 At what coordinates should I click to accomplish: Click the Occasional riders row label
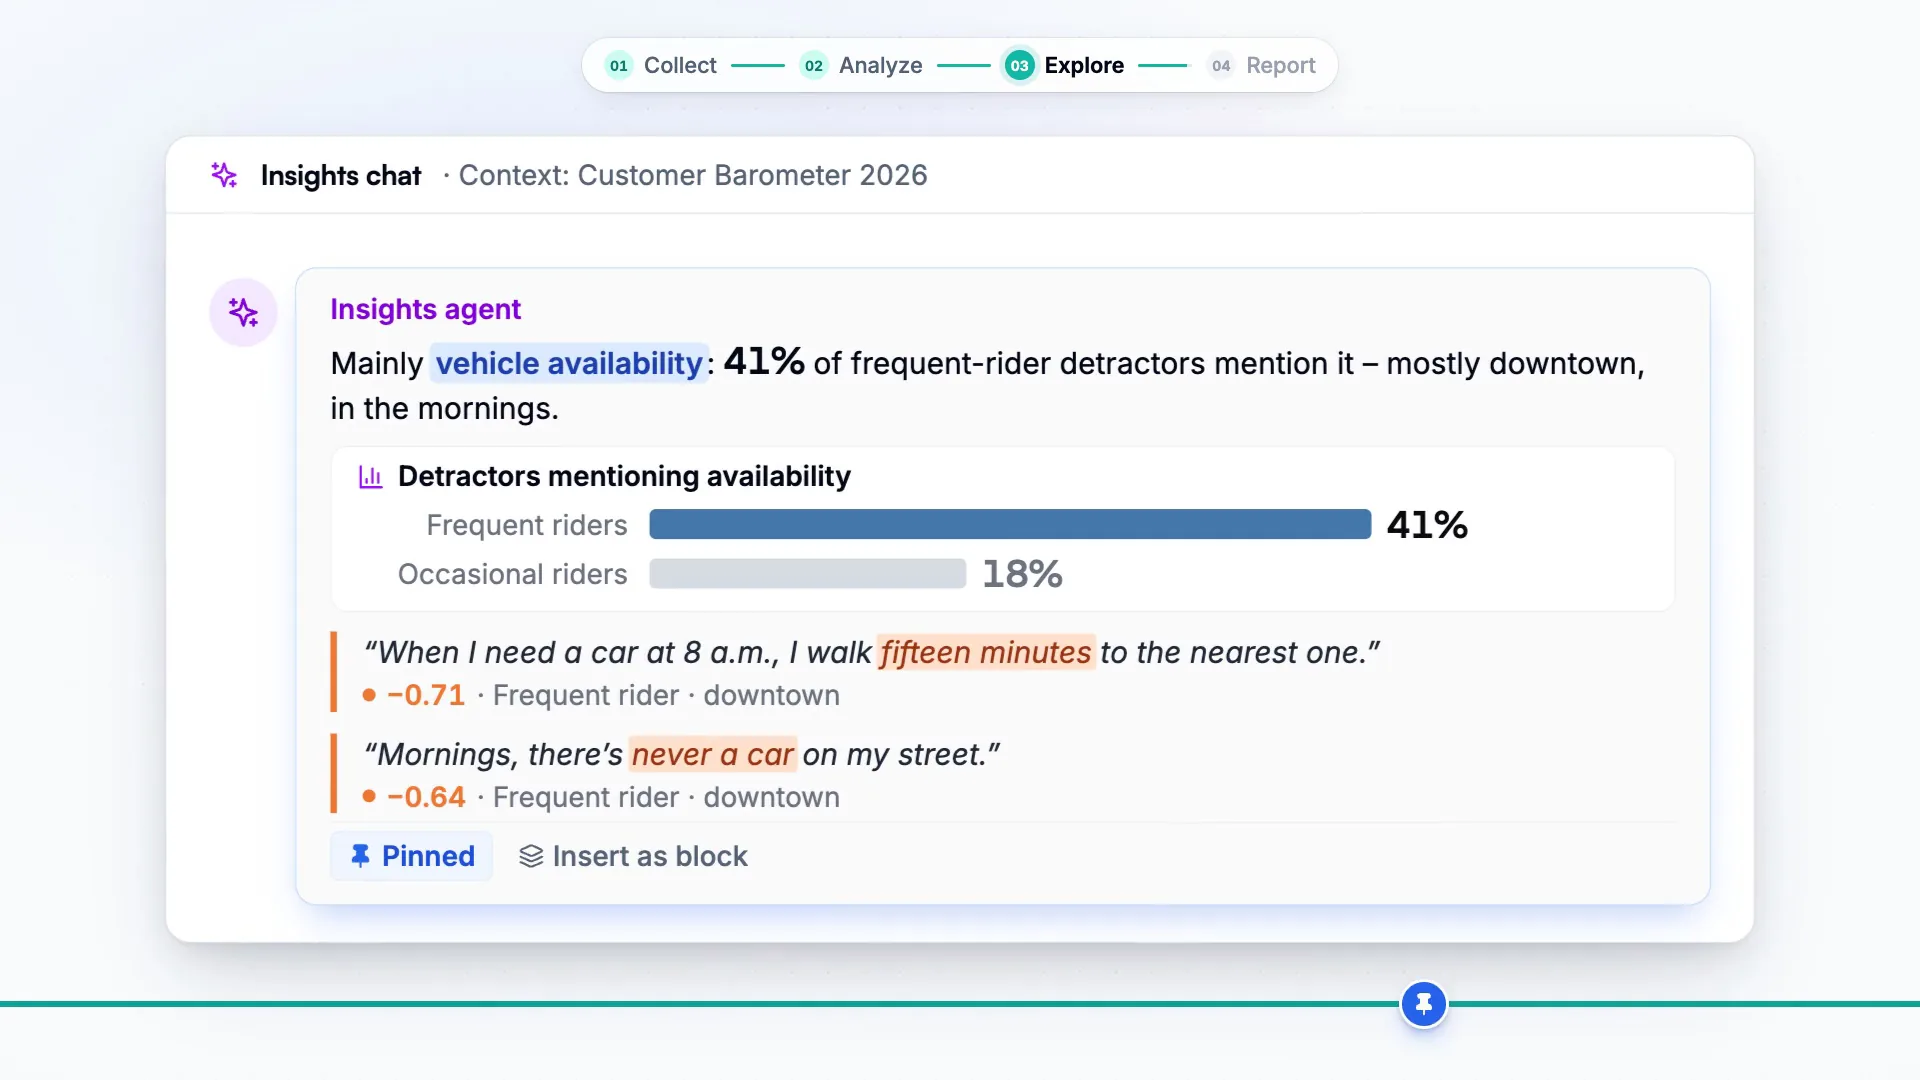tap(513, 574)
